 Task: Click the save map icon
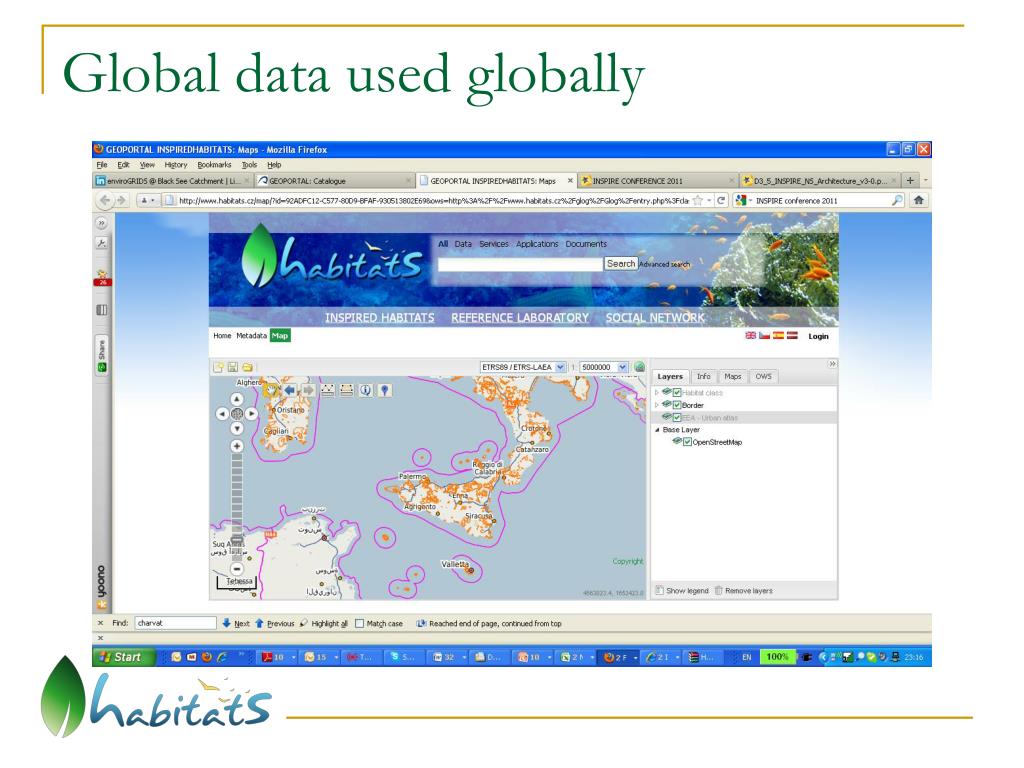click(233, 367)
